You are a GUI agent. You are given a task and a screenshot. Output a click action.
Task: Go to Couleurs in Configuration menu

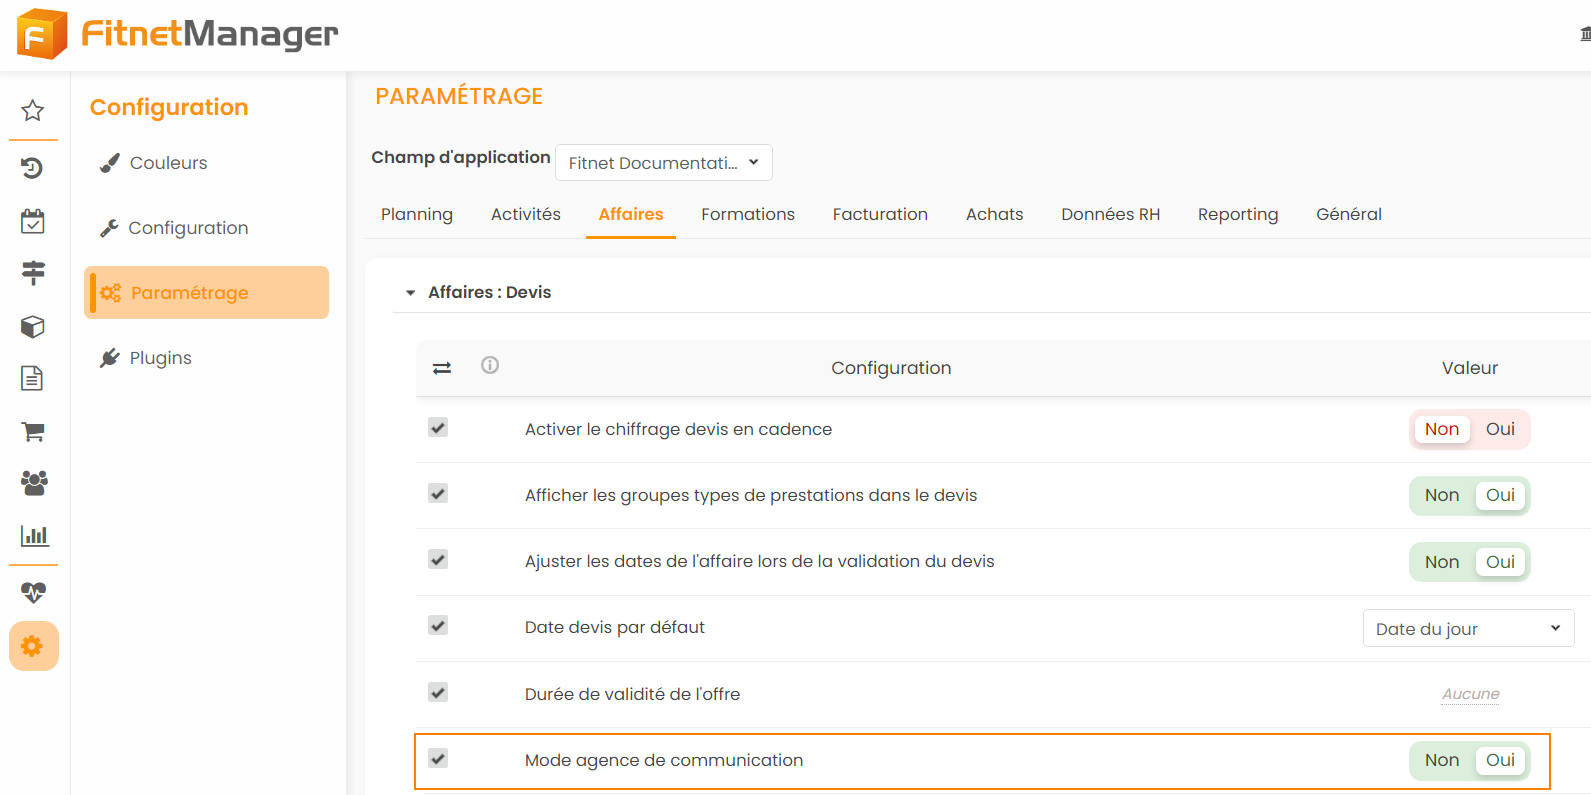[x=168, y=163]
